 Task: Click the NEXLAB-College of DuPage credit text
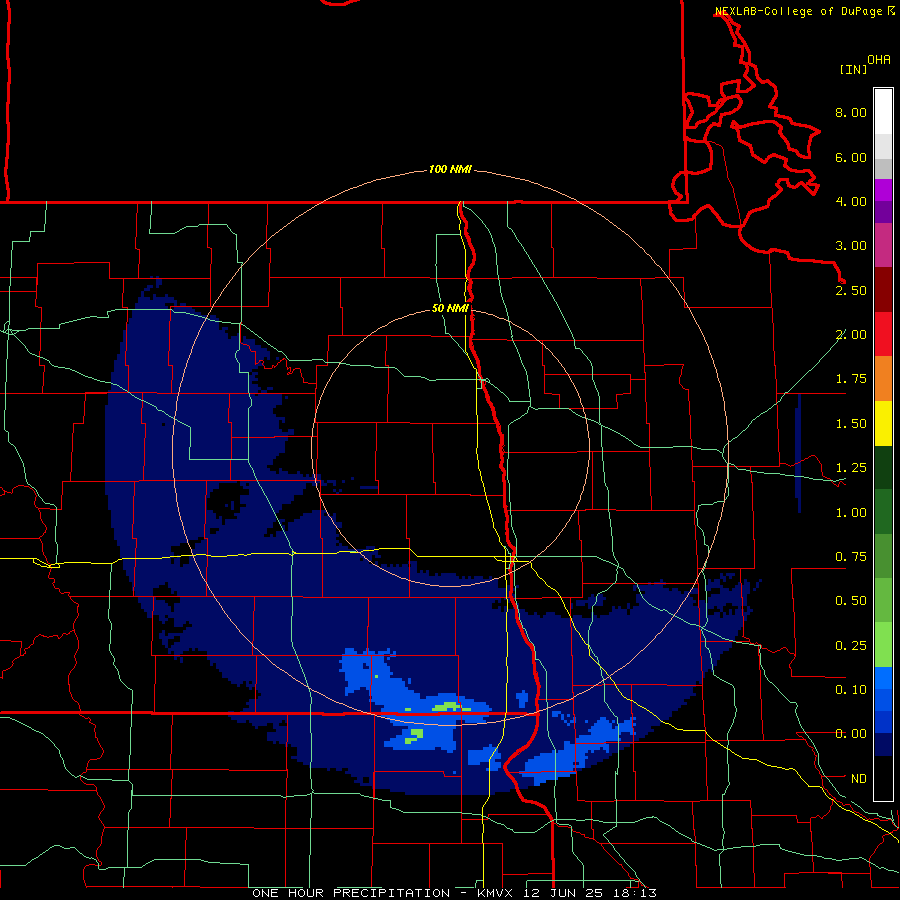pos(804,11)
